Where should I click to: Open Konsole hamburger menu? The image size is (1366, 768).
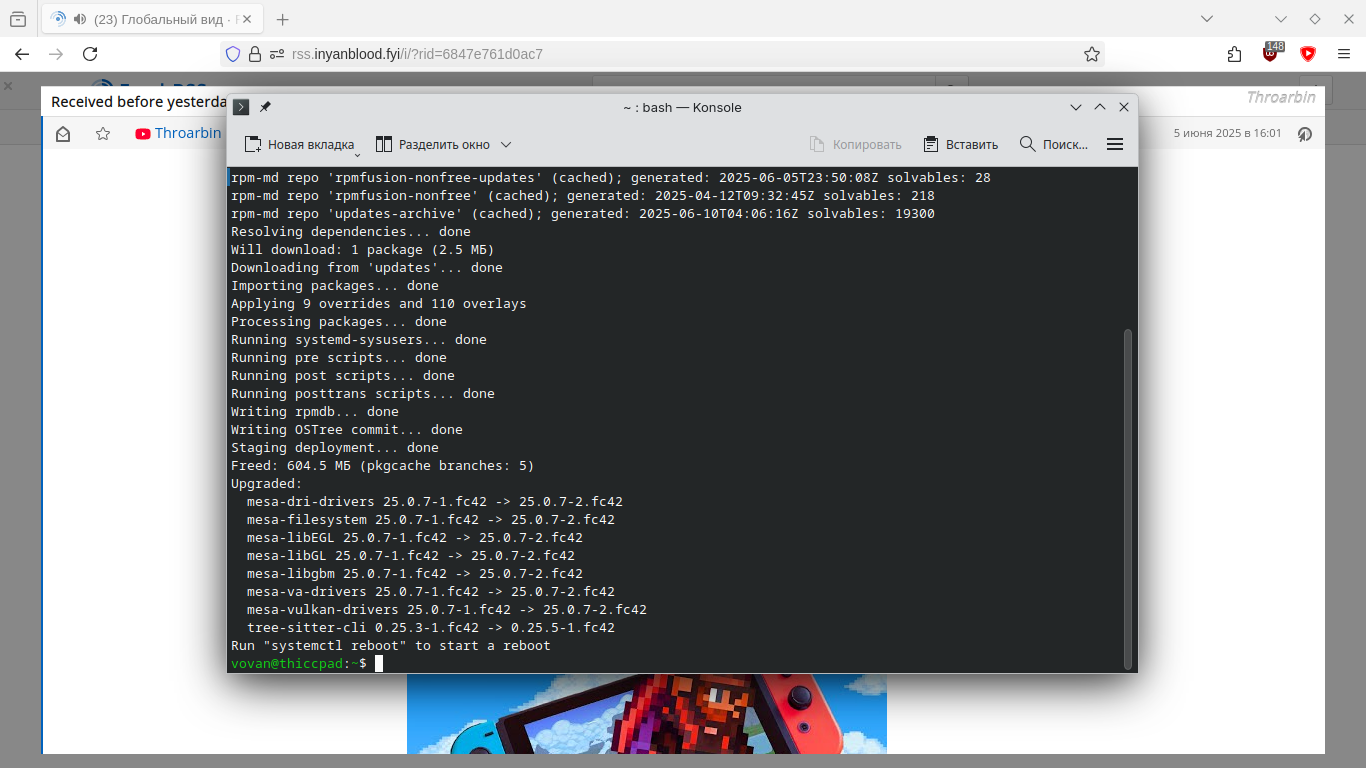coord(1115,145)
